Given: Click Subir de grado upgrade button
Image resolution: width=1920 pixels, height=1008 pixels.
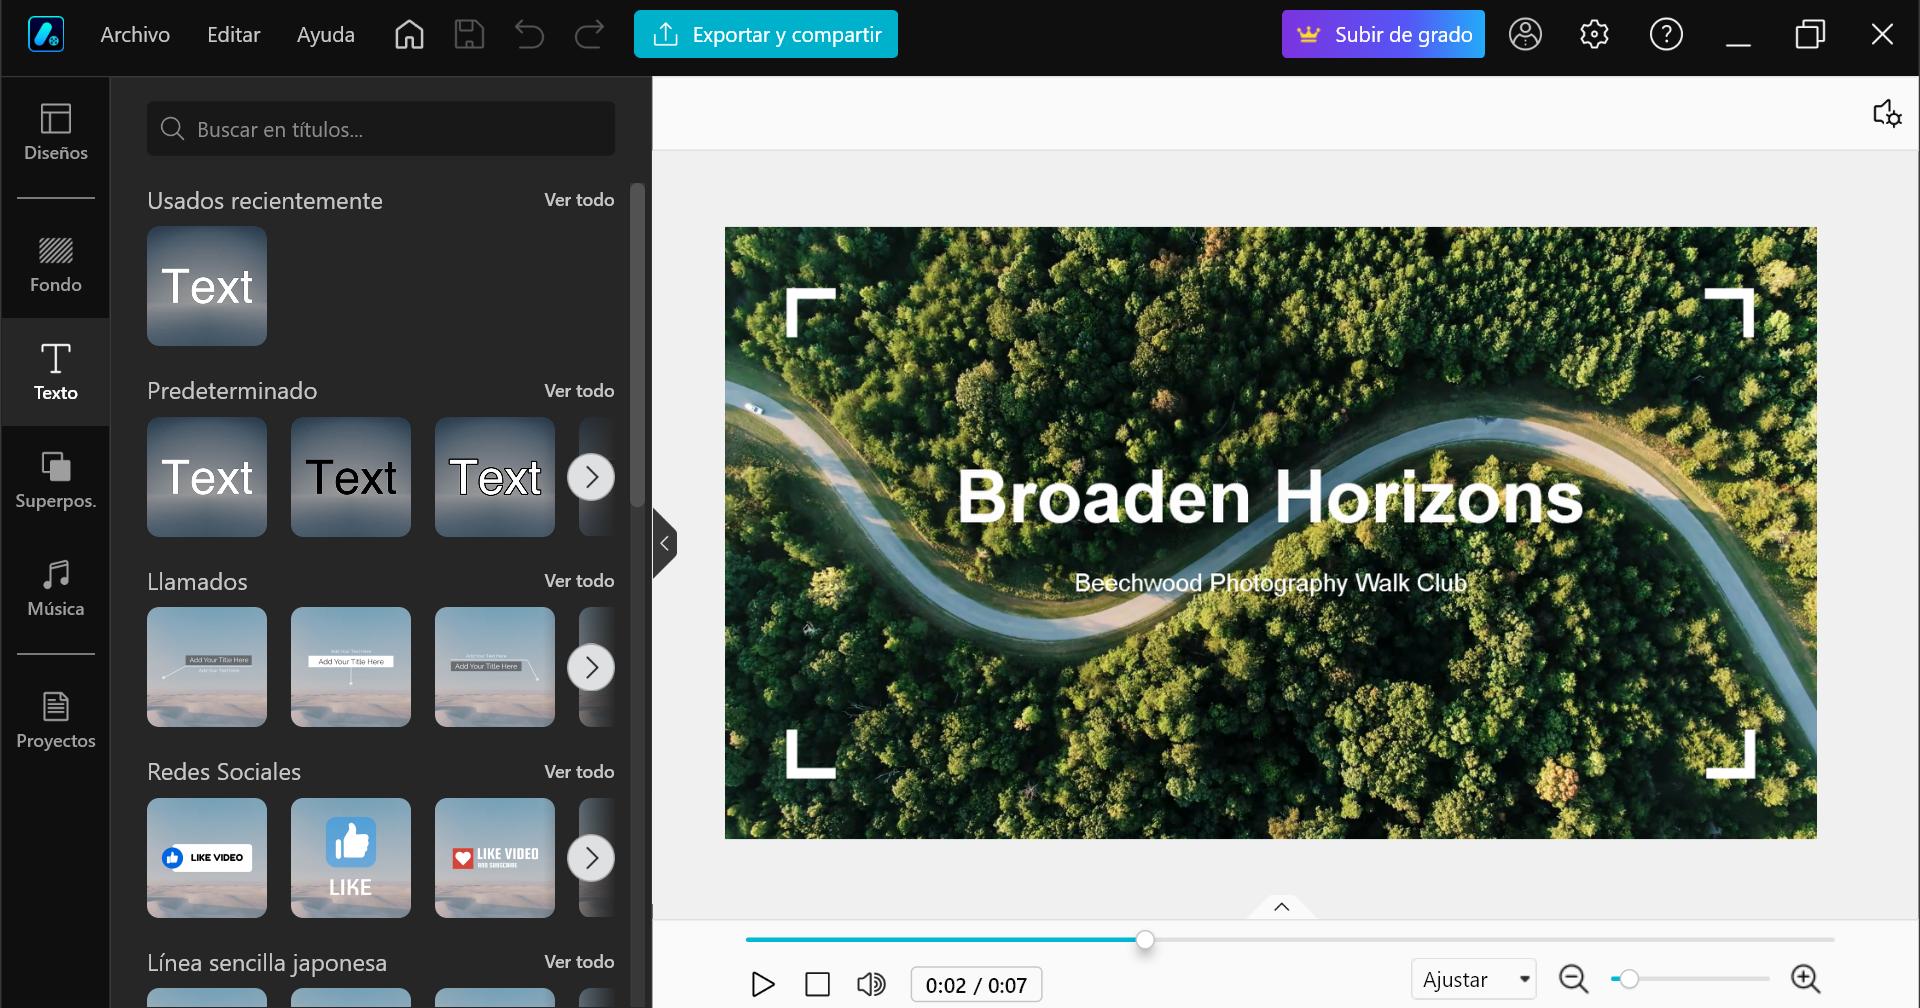Looking at the screenshot, I should pos(1383,34).
